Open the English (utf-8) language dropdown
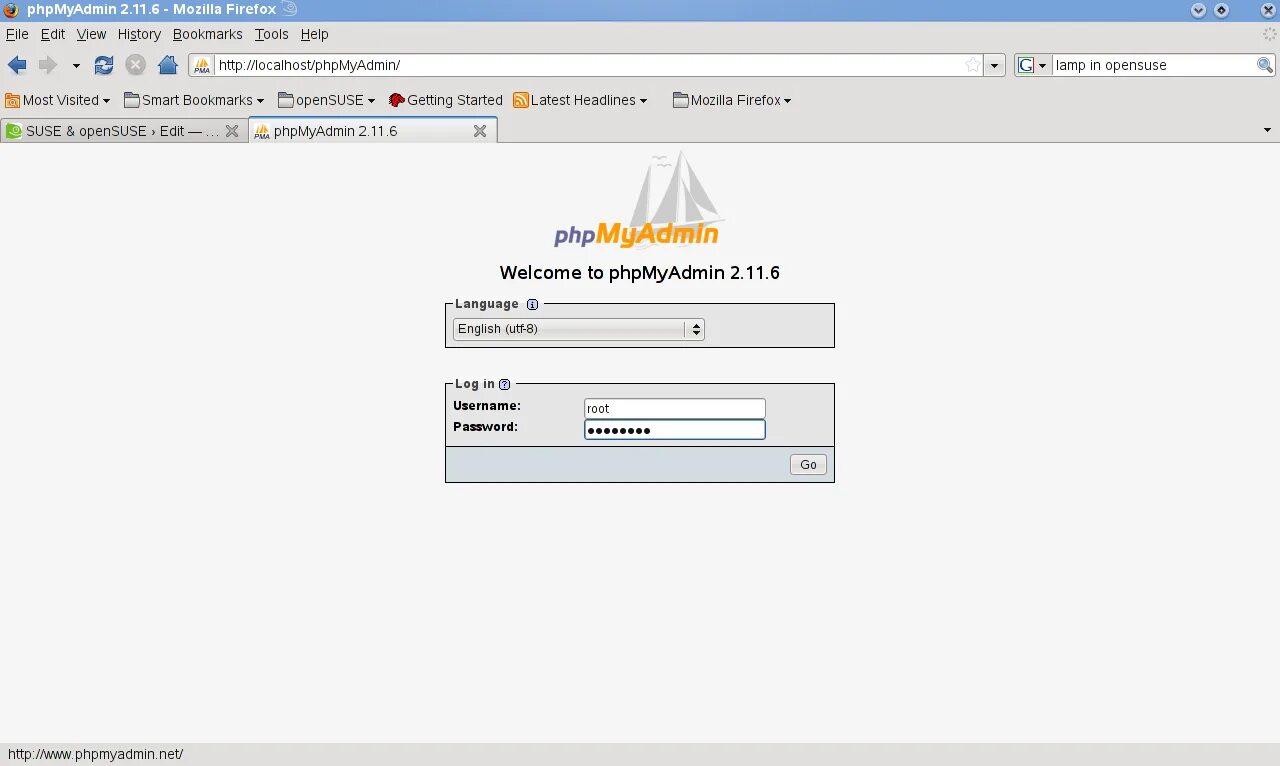Screen dimensions: 1280x766 point(579,329)
